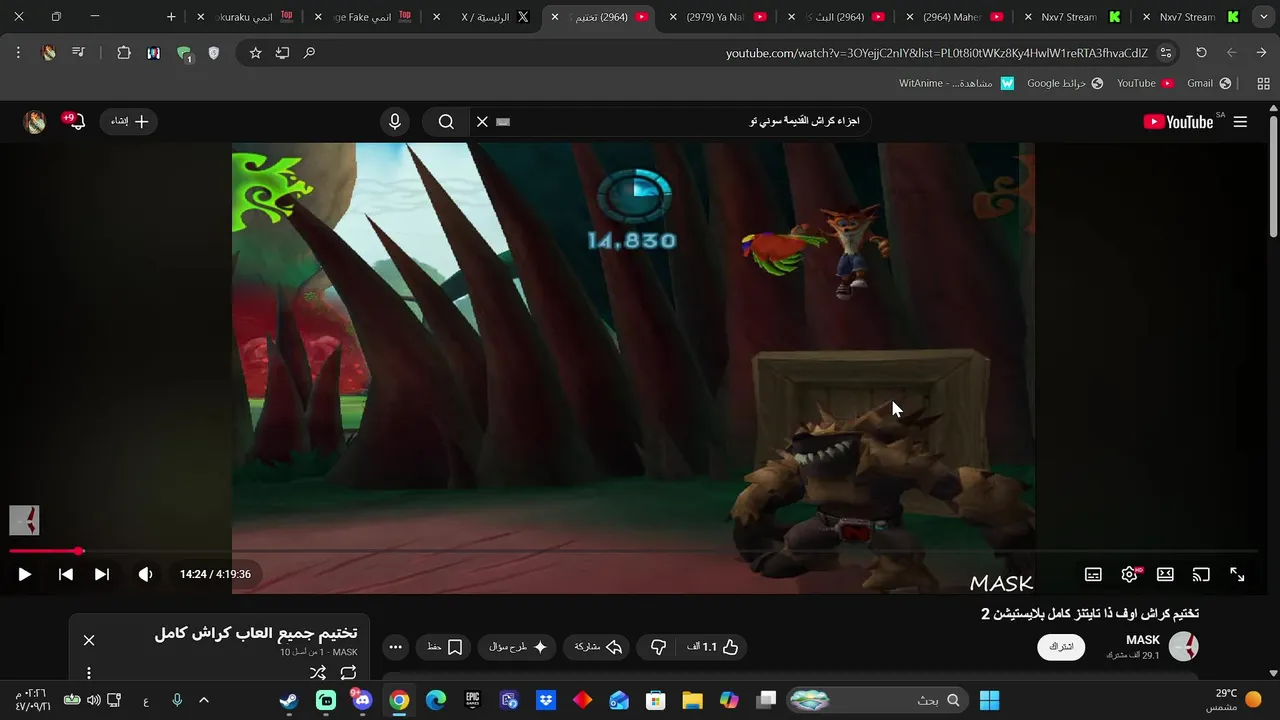
Task: Open Chrome extensions puzzle icon
Action: (x=124, y=53)
